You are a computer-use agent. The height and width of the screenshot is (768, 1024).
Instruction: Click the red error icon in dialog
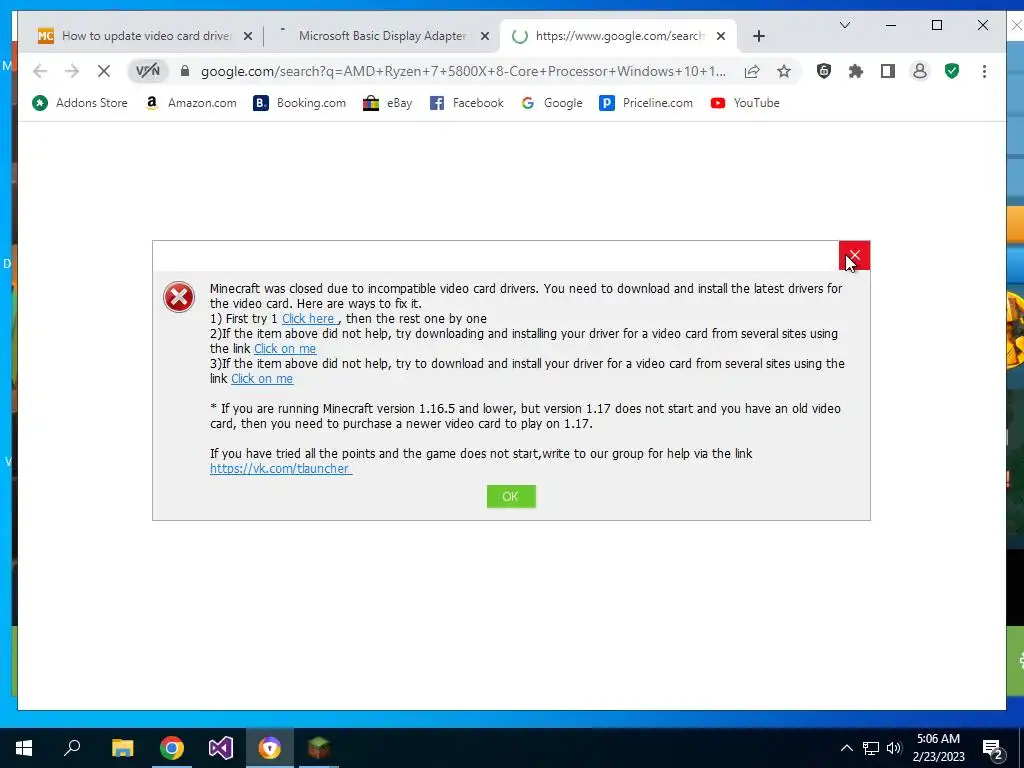pyautogui.click(x=179, y=297)
